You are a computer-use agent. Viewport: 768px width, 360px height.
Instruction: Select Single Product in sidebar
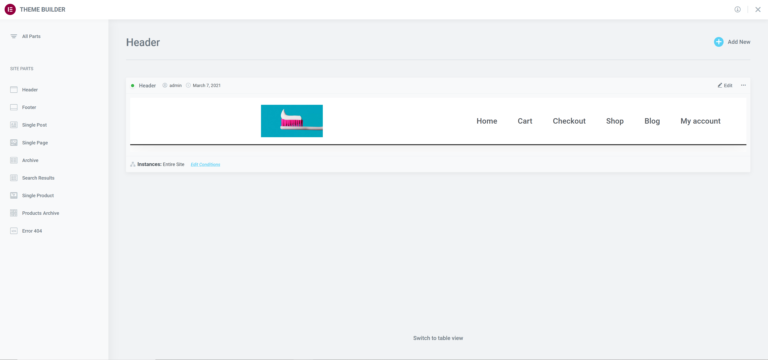click(38, 195)
